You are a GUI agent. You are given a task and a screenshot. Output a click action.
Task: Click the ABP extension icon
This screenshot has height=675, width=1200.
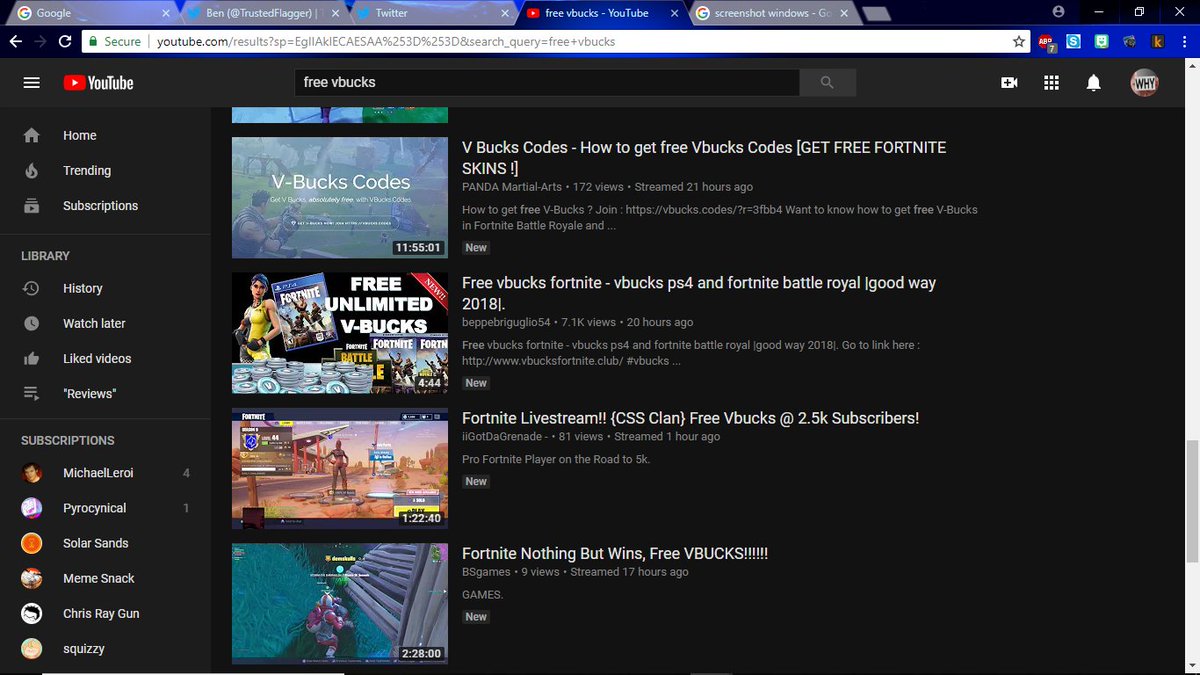coord(1046,42)
